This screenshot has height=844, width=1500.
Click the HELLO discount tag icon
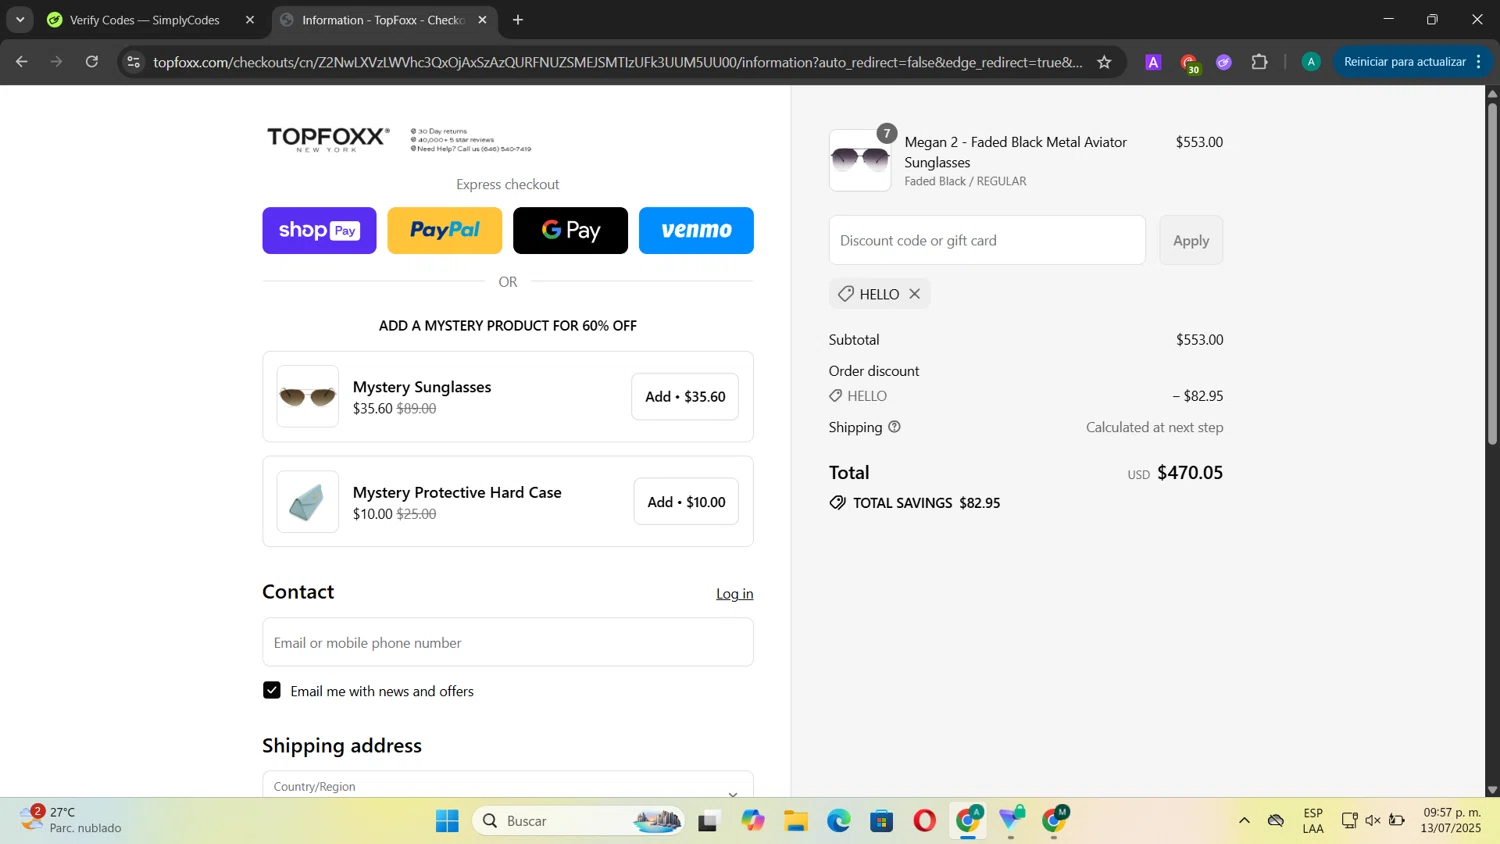[x=846, y=294]
